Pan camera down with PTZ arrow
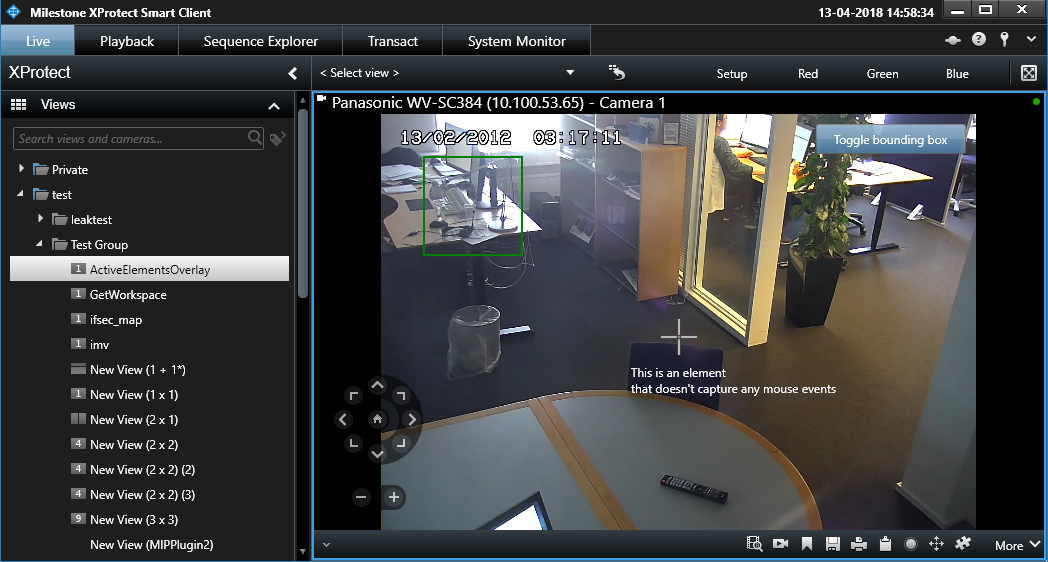Screen dimensions: 1048x562 [x=378, y=454]
